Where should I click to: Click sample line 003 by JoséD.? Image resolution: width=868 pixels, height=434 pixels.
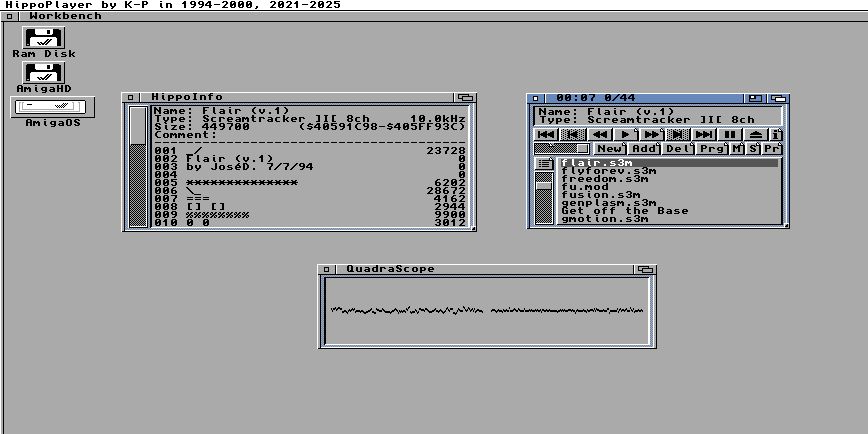click(309, 167)
